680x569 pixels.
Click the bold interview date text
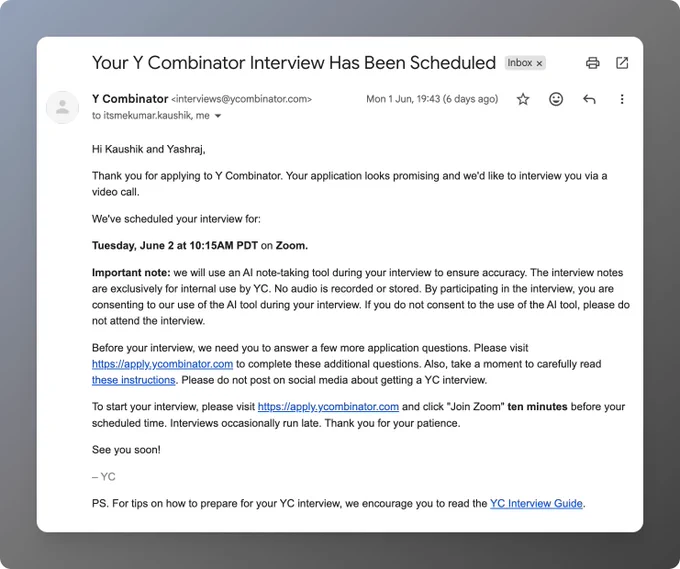point(175,245)
